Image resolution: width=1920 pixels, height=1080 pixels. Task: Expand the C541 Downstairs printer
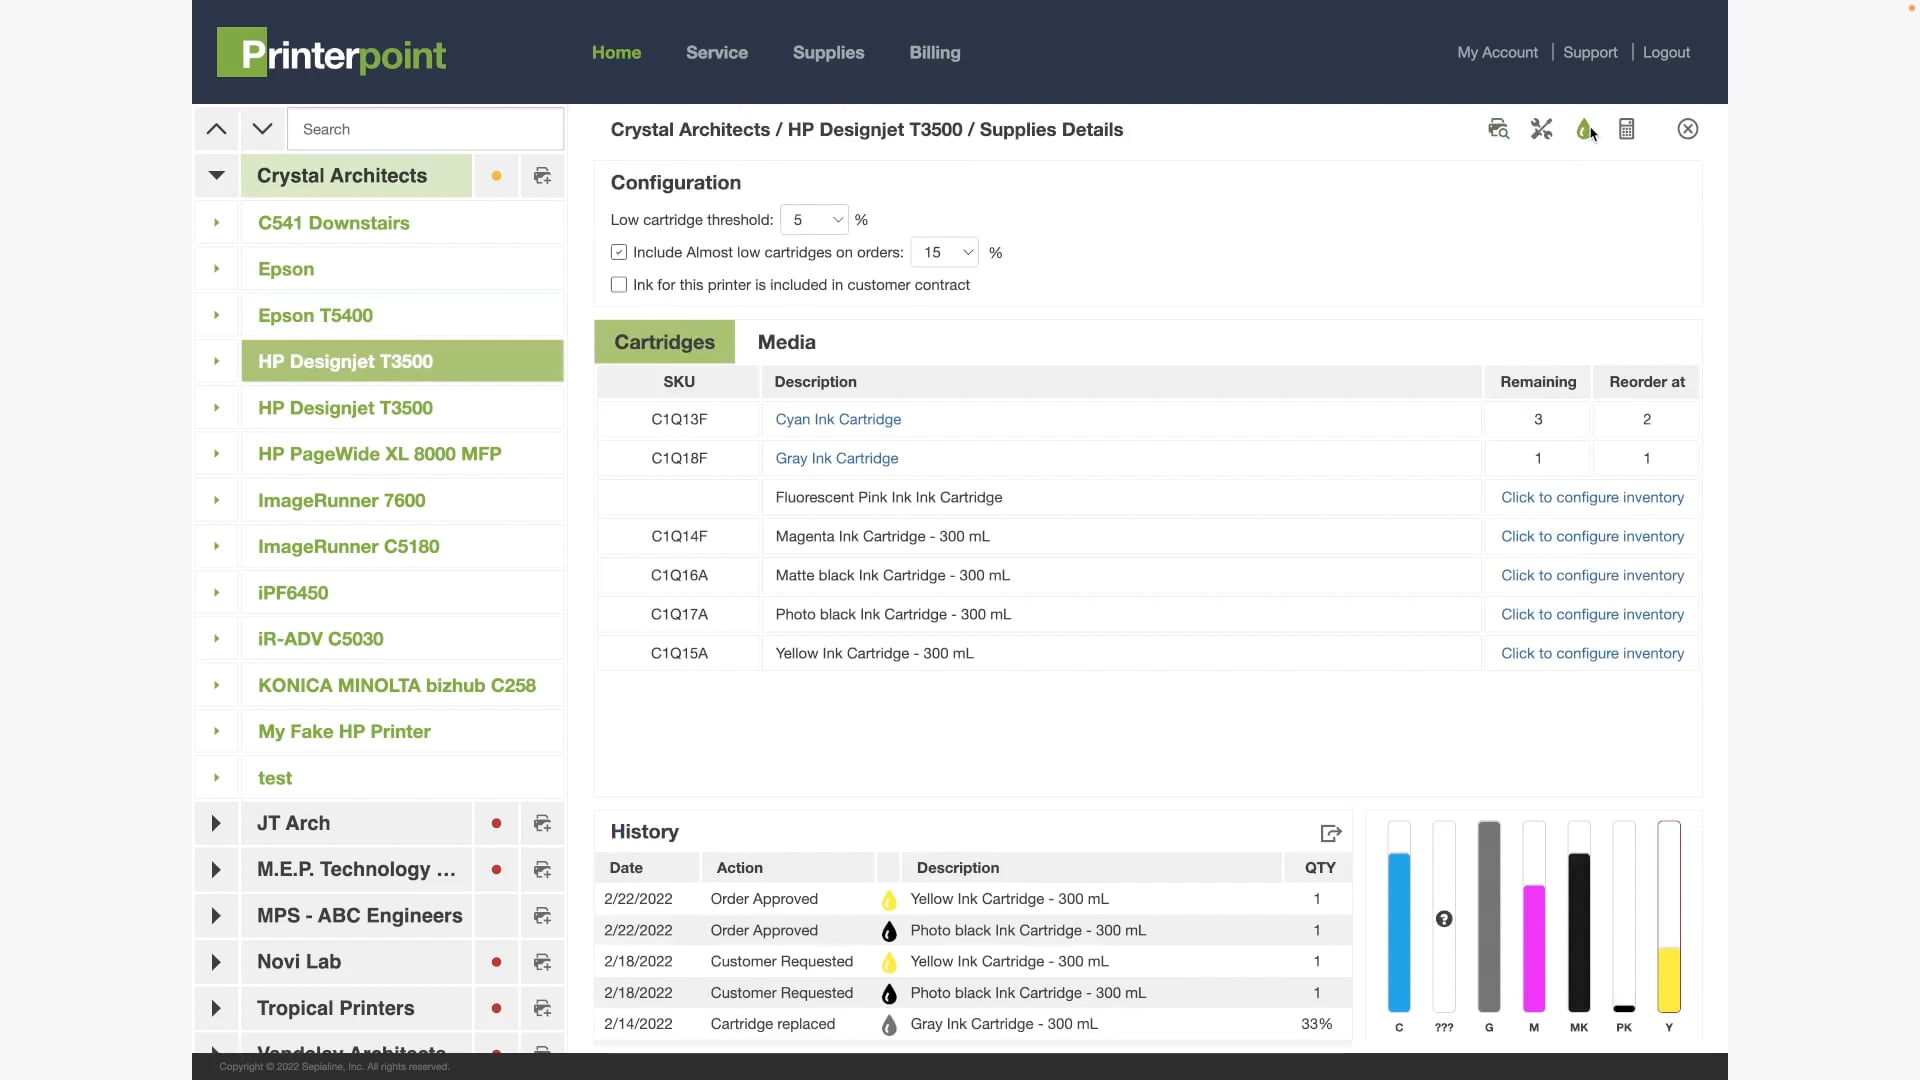(216, 223)
